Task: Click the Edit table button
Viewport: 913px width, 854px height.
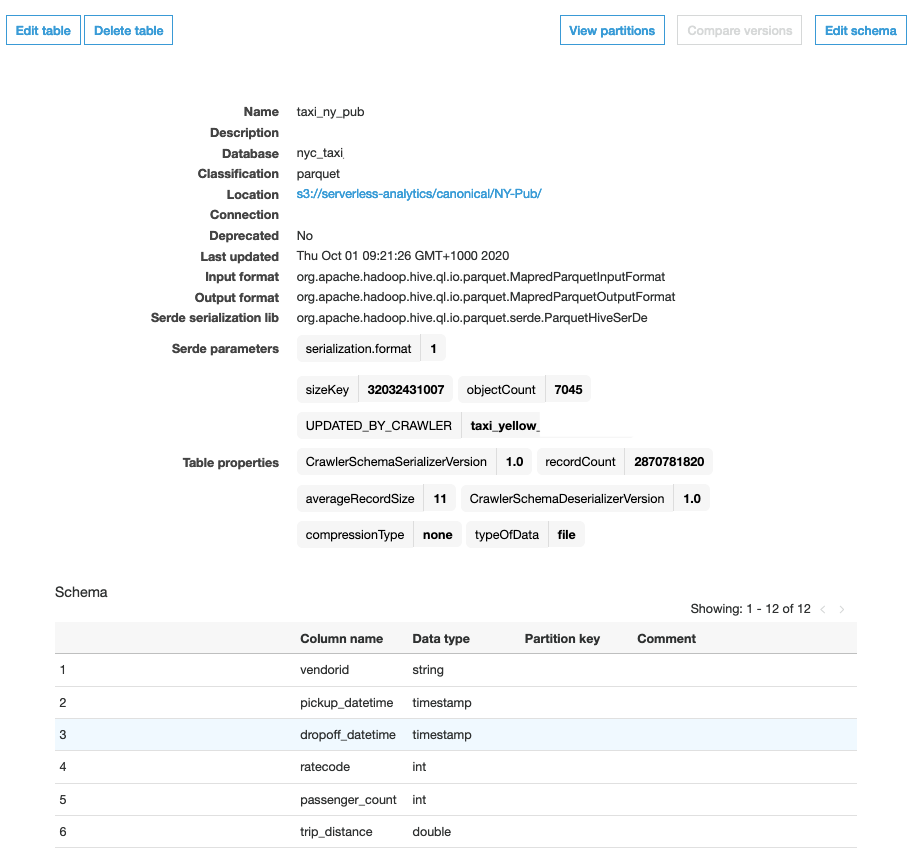Action: (43, 30)
